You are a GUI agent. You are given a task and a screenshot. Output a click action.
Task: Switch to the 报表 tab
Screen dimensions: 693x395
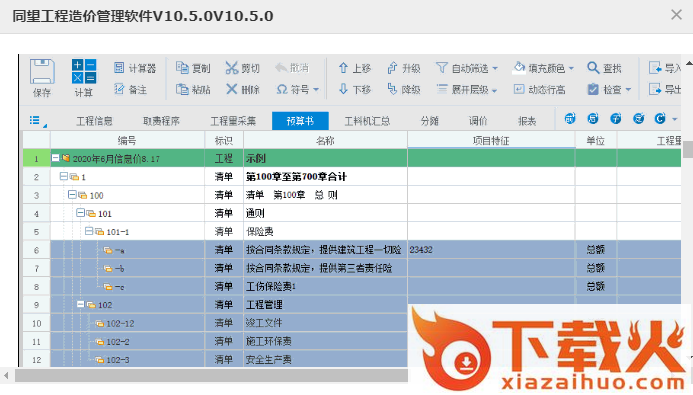pyautogui.click(x=527, y=121)
